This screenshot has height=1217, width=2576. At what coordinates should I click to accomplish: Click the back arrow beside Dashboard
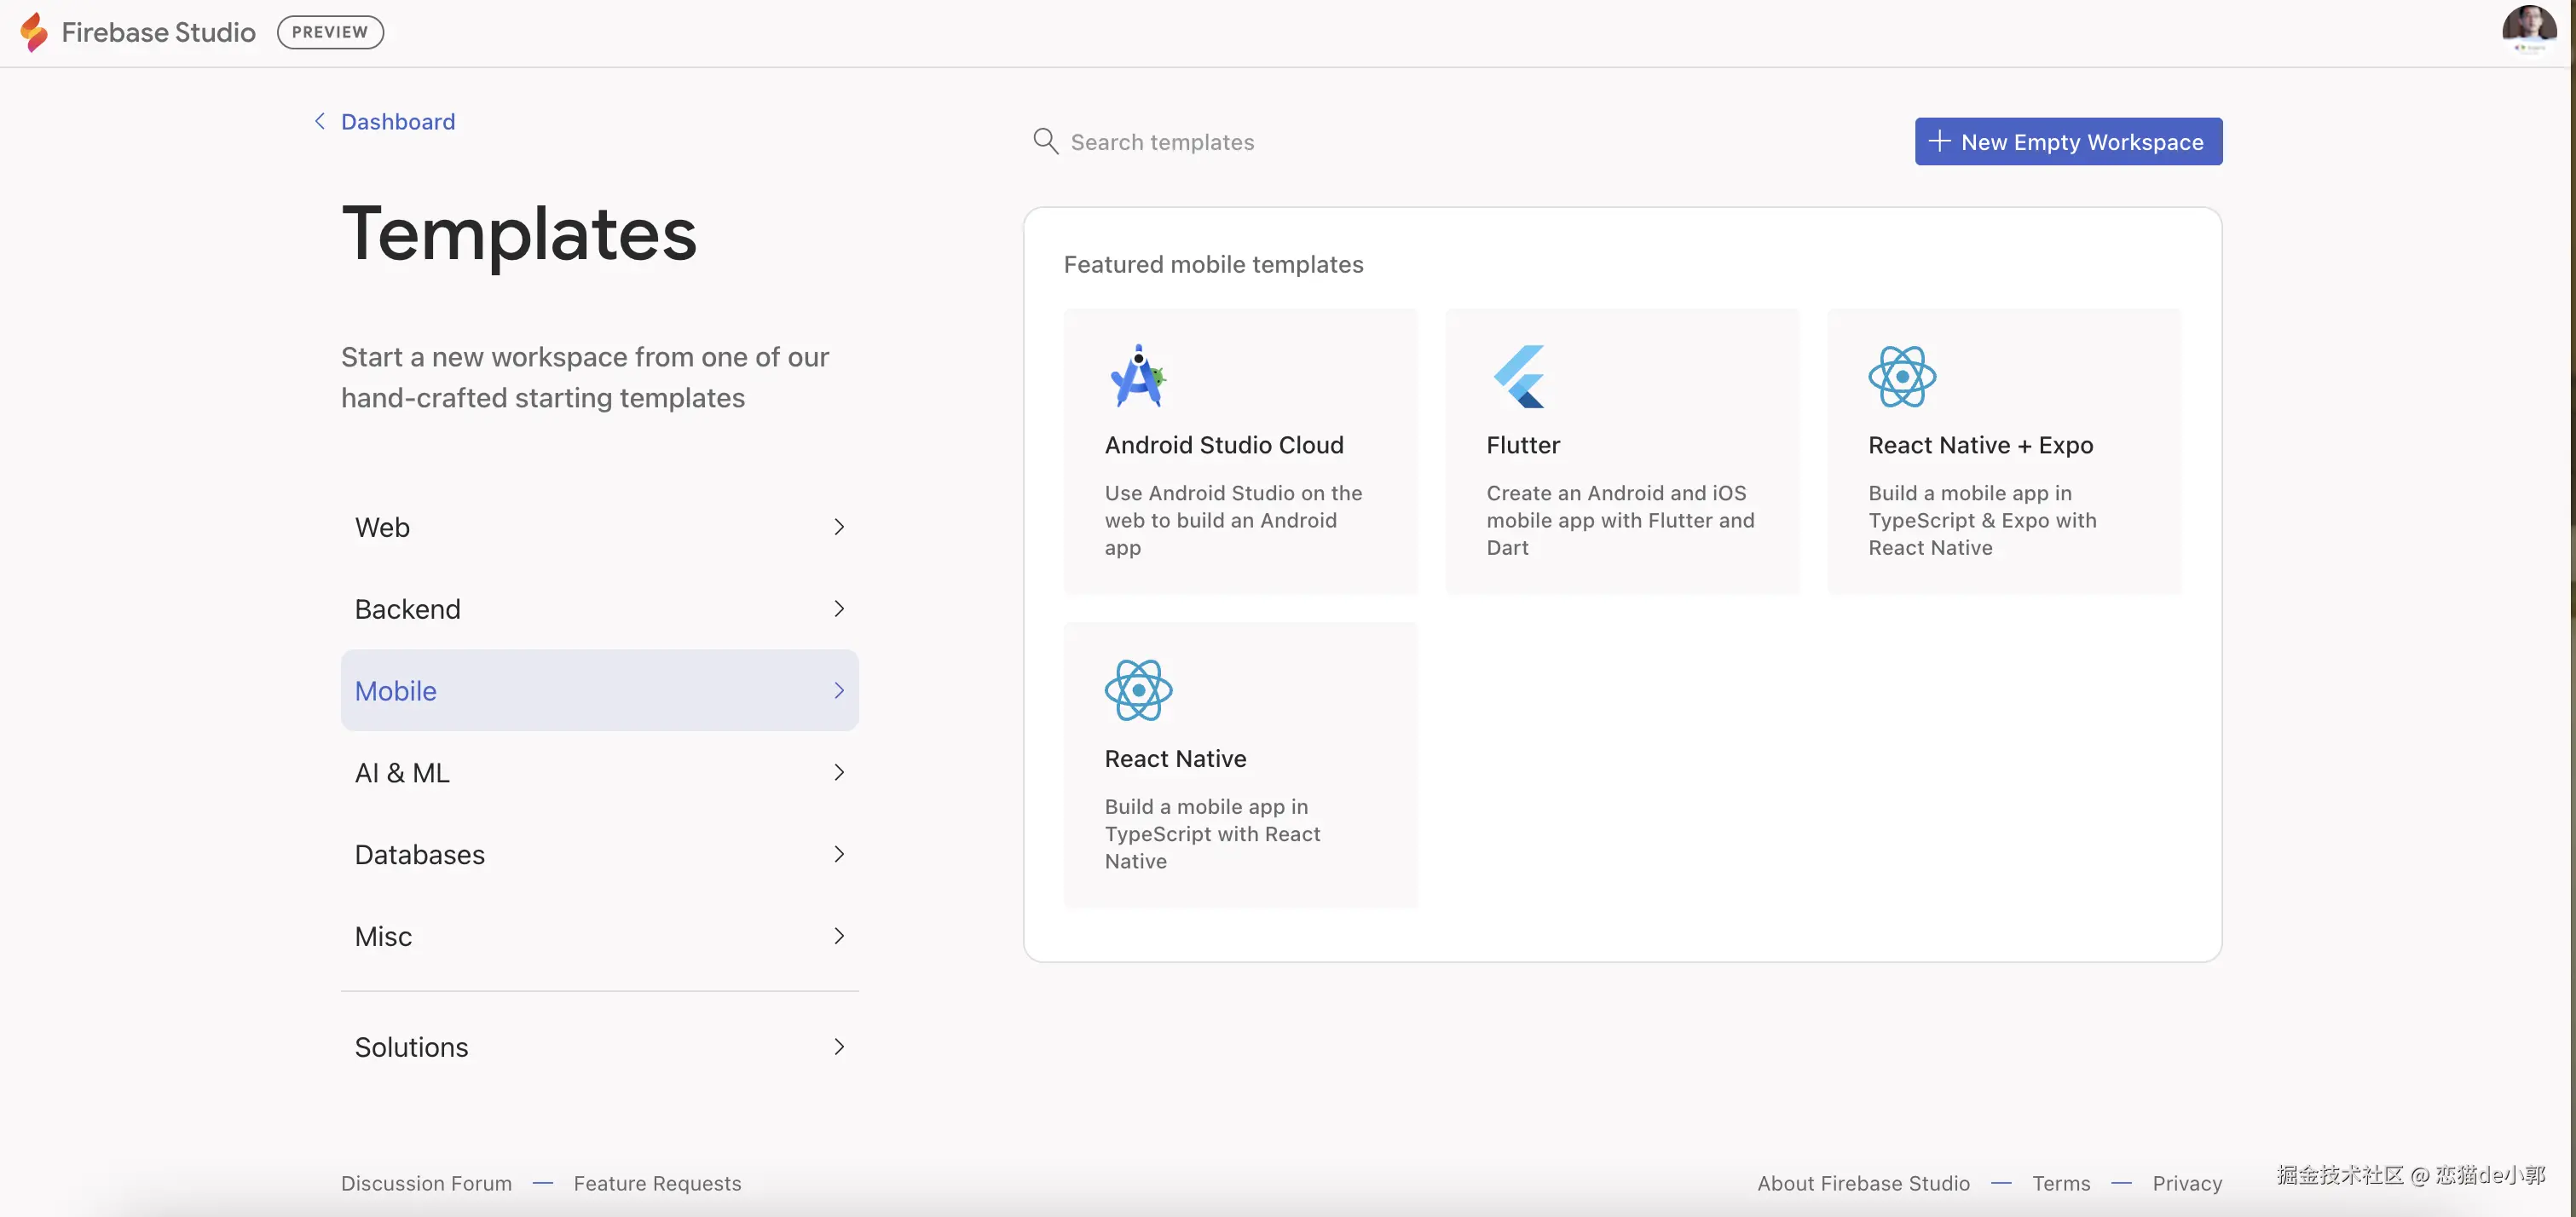[x=319, y=121]
